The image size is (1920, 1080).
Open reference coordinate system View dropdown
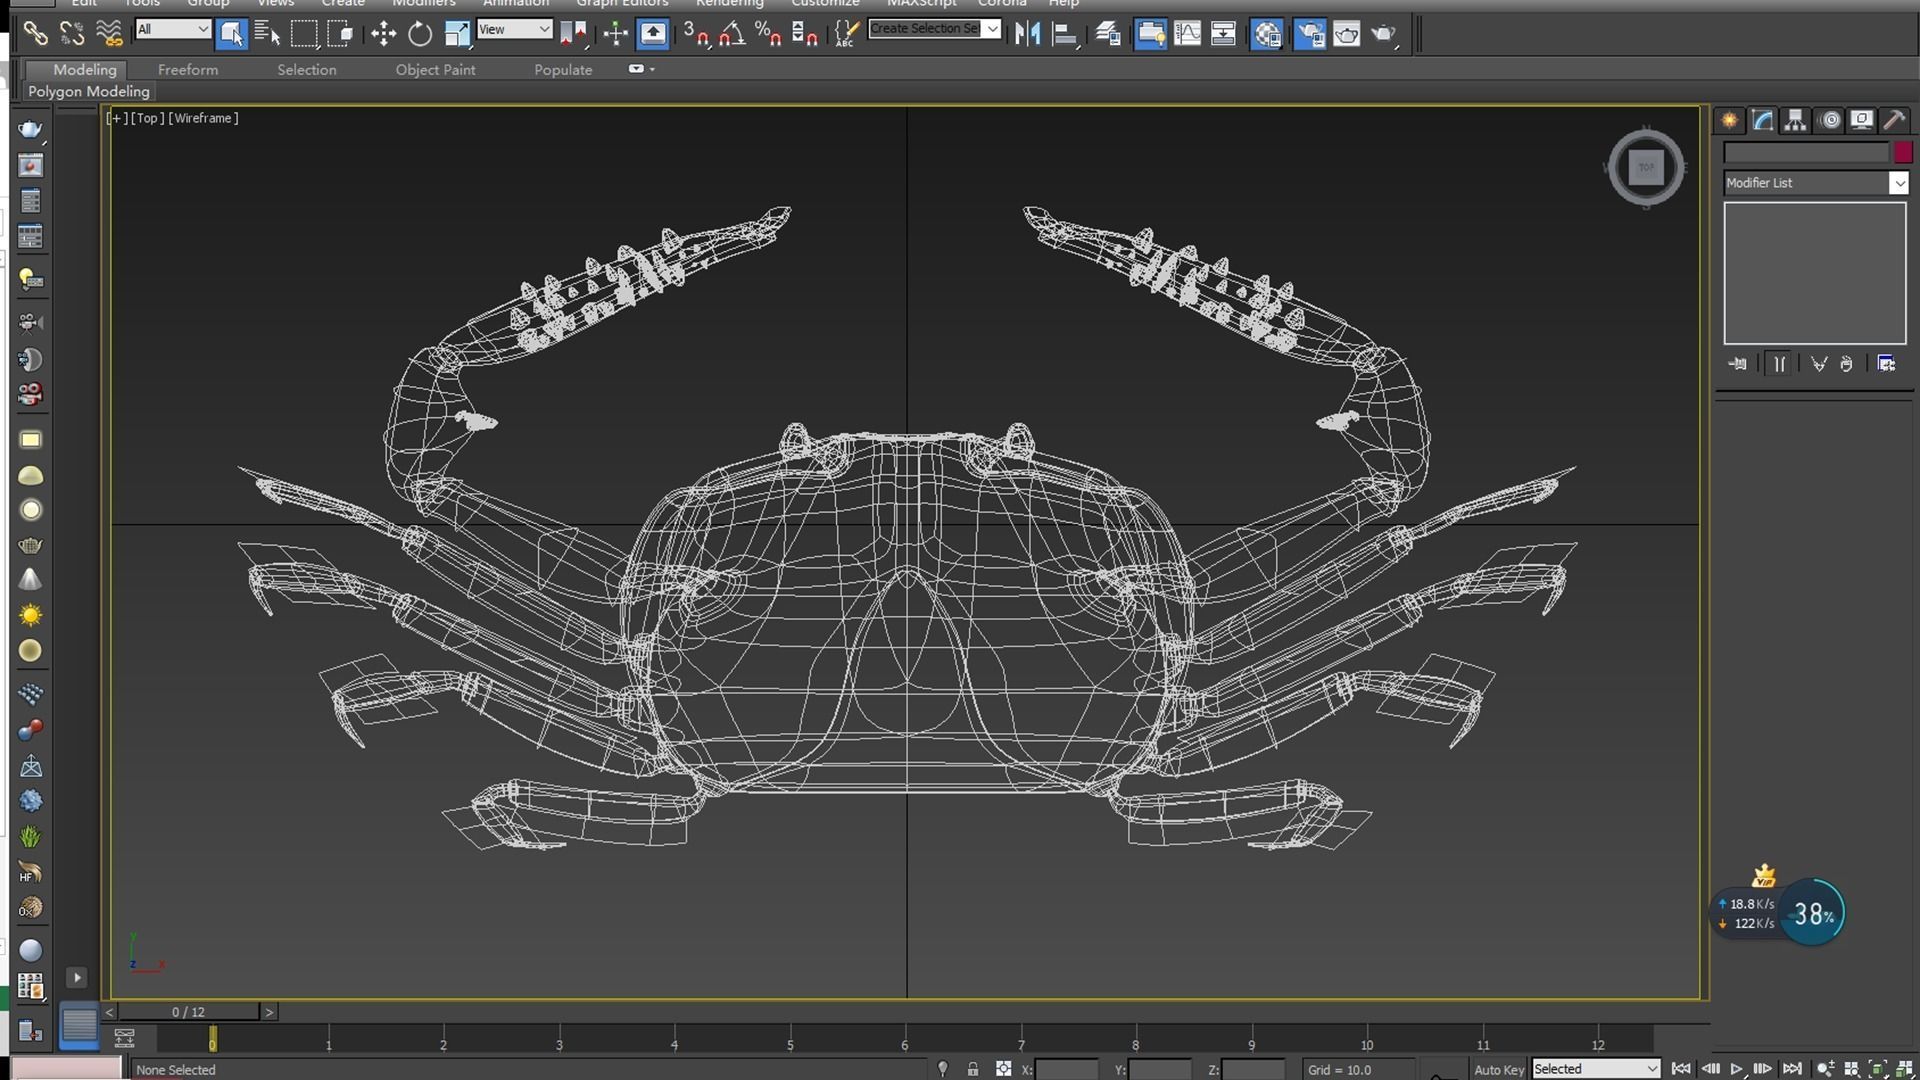515,29
